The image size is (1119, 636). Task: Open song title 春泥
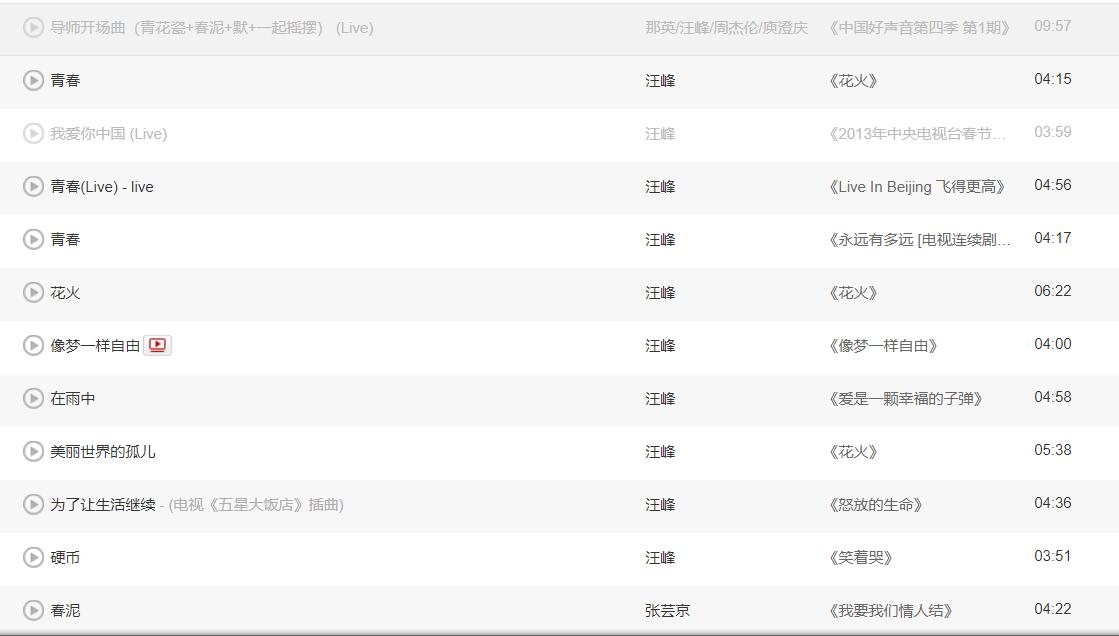(x=65, y=610)
